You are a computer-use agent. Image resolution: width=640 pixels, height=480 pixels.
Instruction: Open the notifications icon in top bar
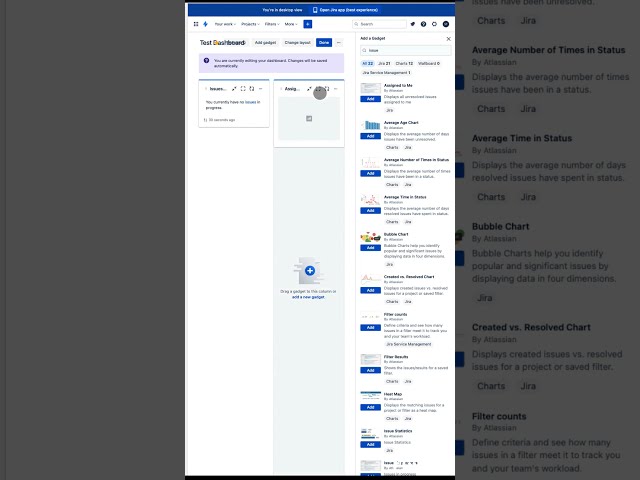(x=413, y=24)
